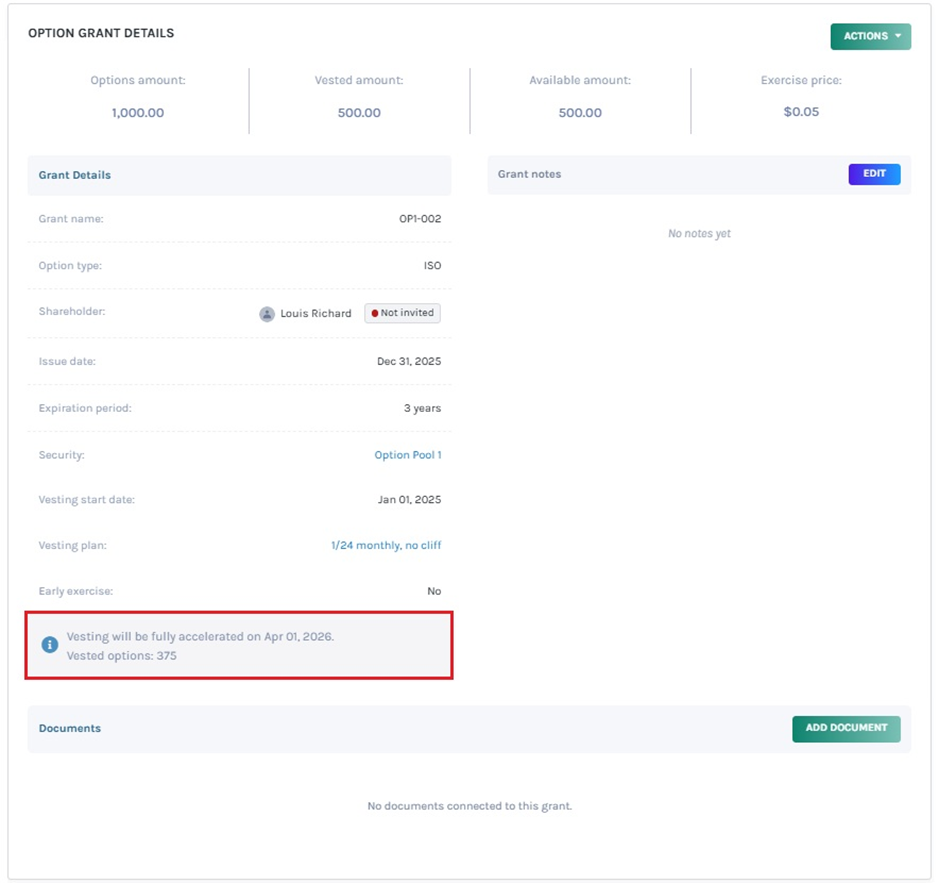Image resolution: width=939 pixels, height=883 pixels.
Task: Click the Vested amount value 500.00
Action: pos(359,113)
